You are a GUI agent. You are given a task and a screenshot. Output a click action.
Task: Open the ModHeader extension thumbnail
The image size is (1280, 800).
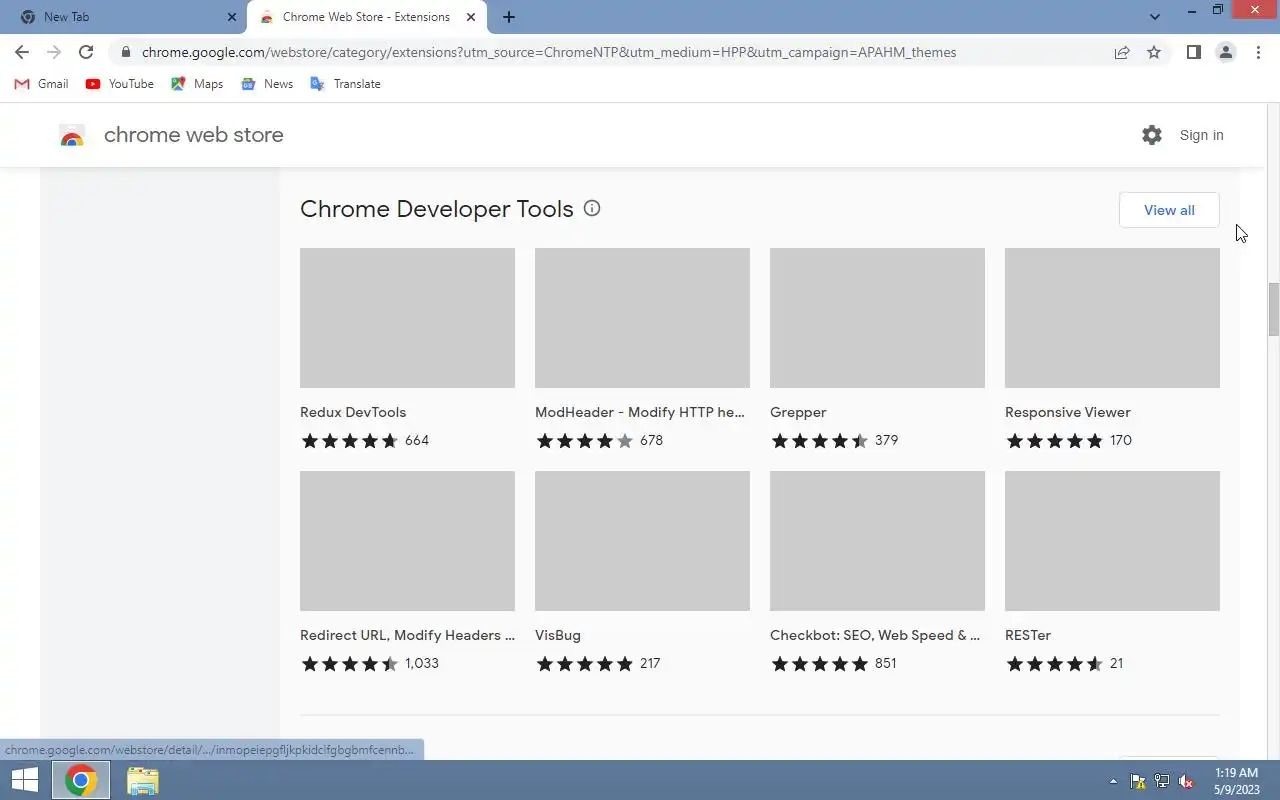pos(642,318)
